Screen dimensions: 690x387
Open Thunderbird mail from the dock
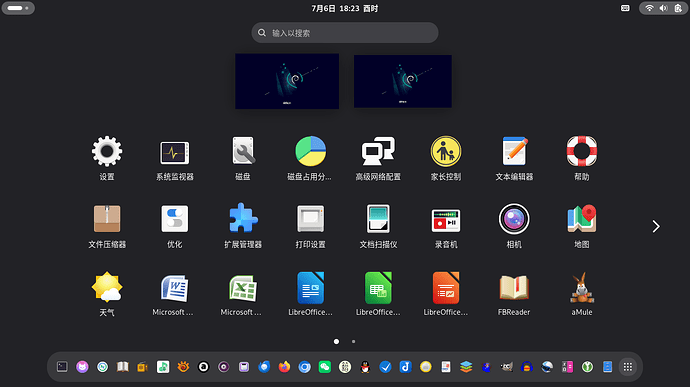tap(264, 367)
